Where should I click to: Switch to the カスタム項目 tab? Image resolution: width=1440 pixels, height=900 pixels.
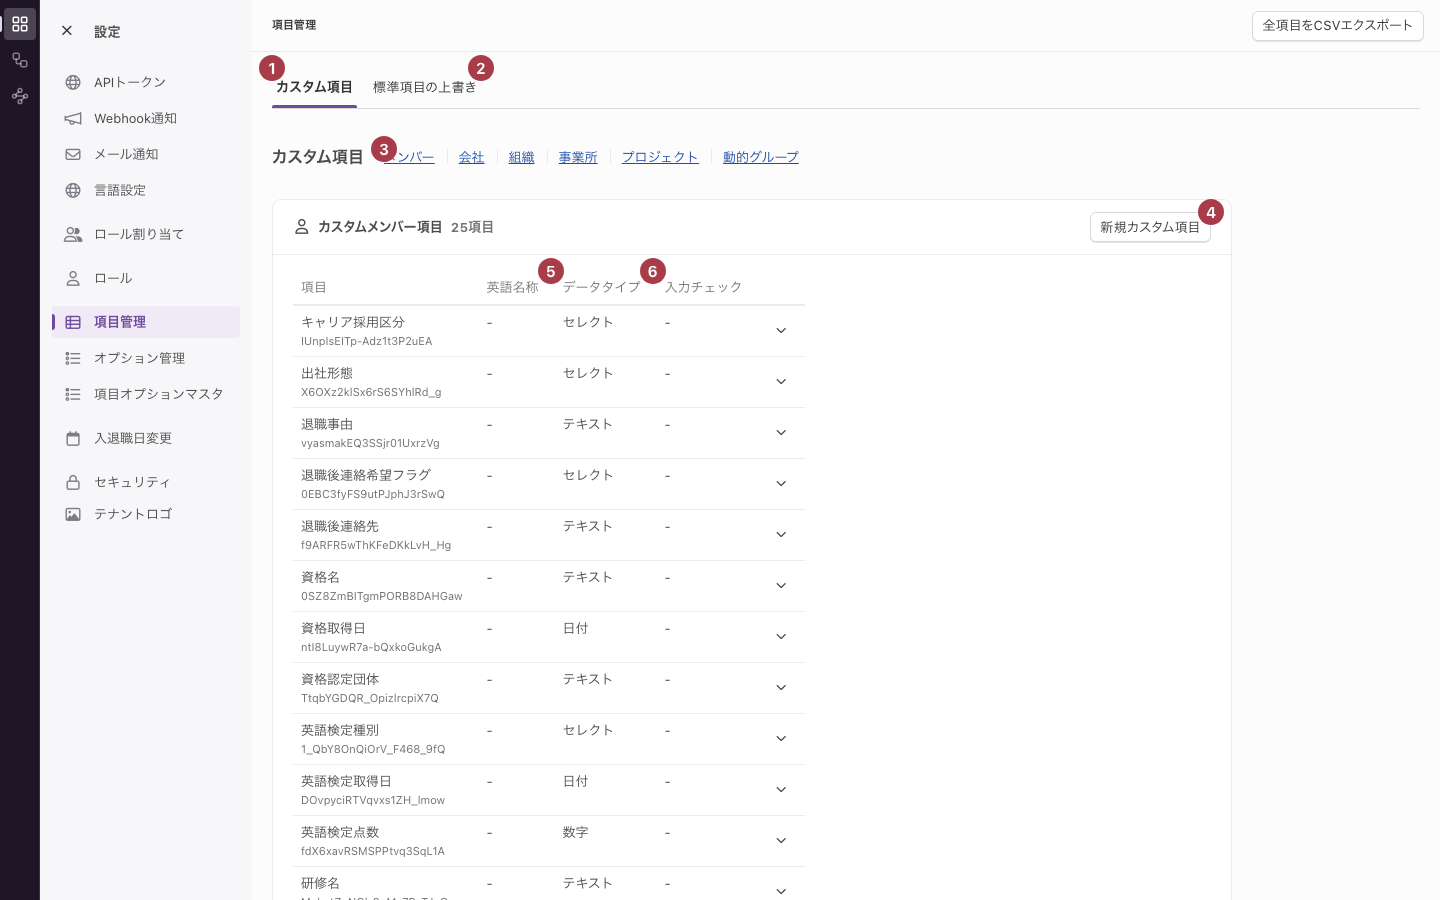click(x=314, y=87)
